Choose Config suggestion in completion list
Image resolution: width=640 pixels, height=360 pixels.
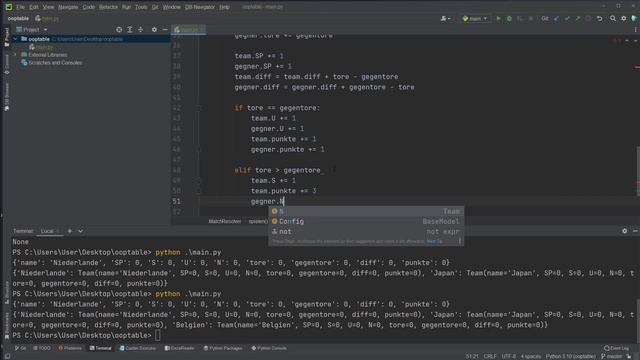[366, 221]
